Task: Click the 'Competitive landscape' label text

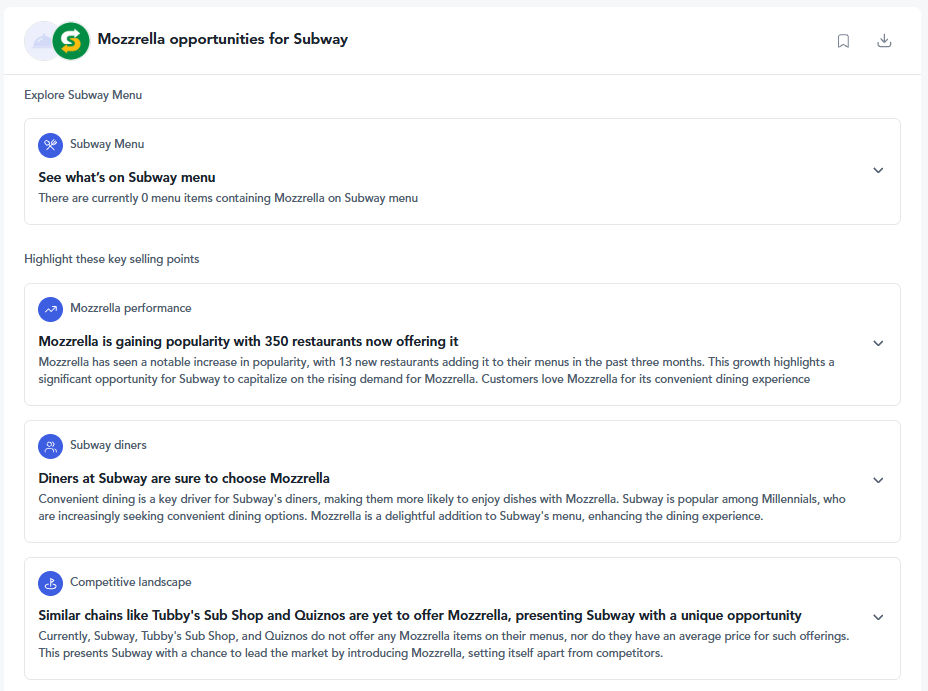Action: [131, 582]
